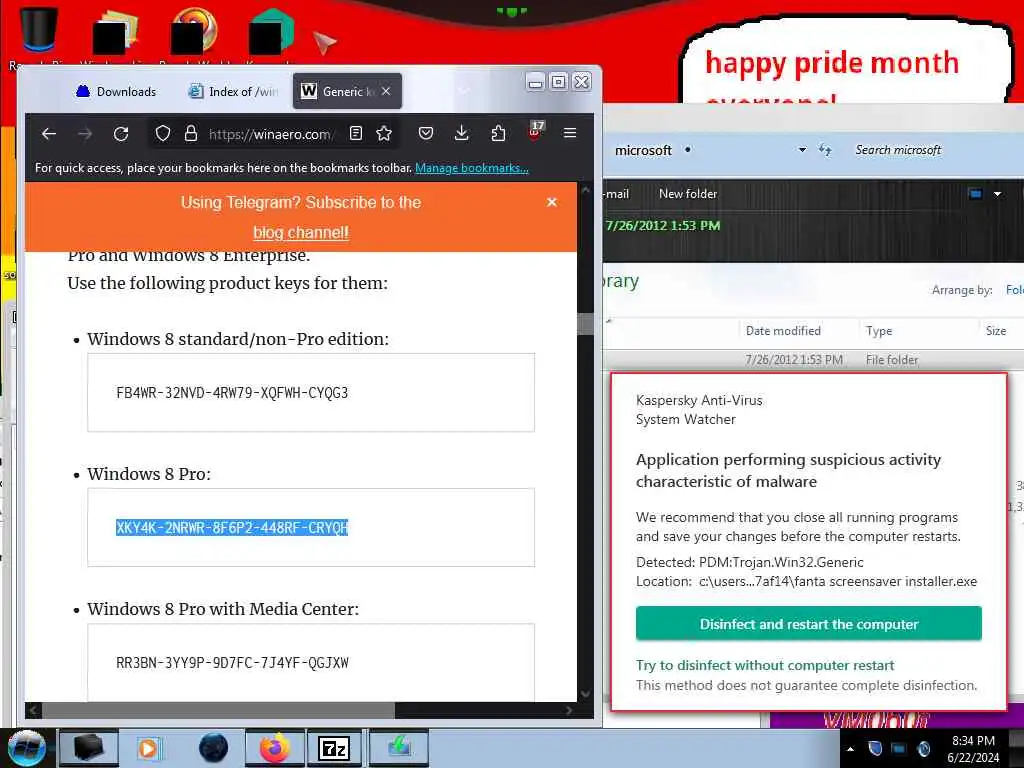Click Disinfect and restart the computer

(808, 624)
